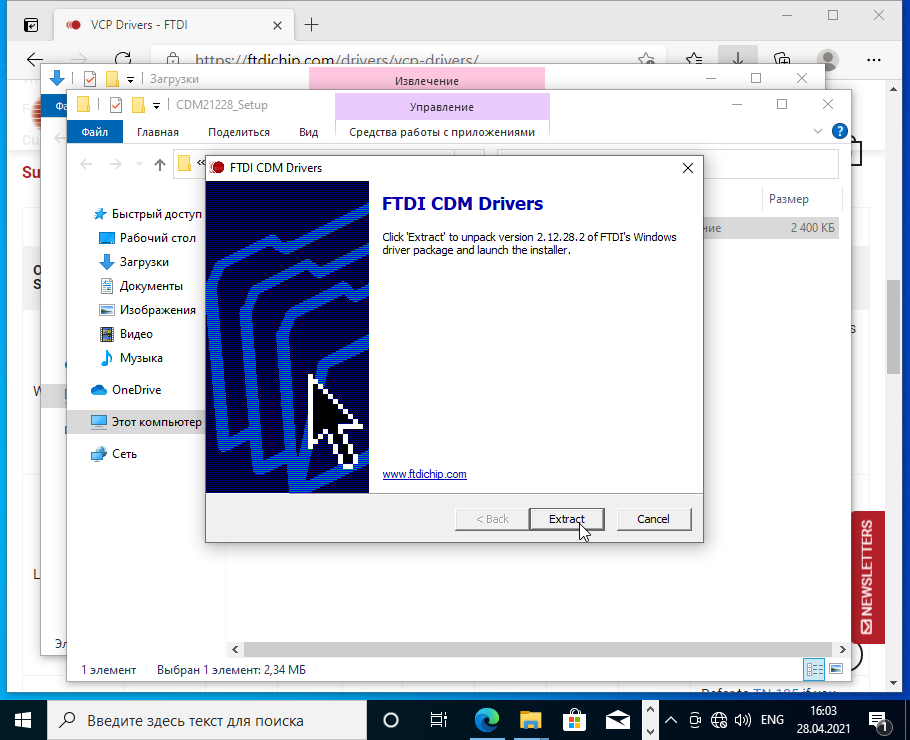Open Edge profile avatar icon

(x=828, y=59)
